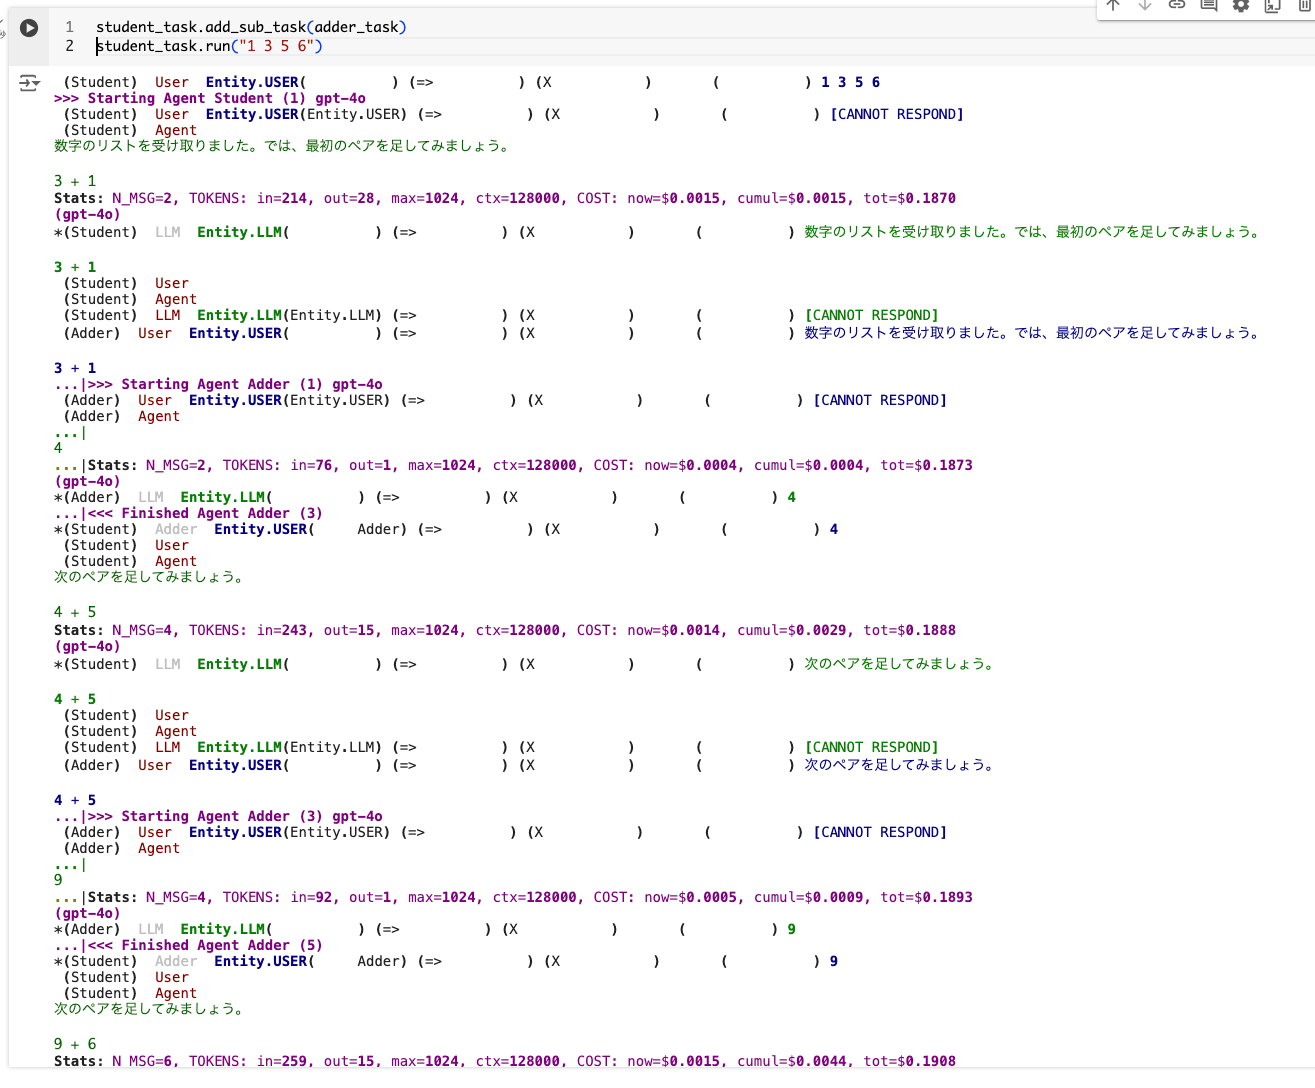Open the cell editor settings gear

(x=1241, y=5)
